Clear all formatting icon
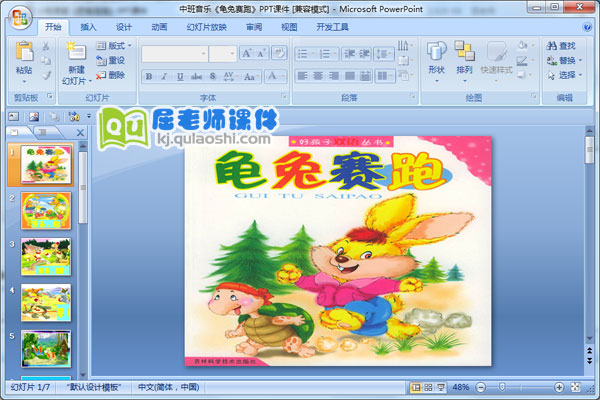 tap(279, 53)
